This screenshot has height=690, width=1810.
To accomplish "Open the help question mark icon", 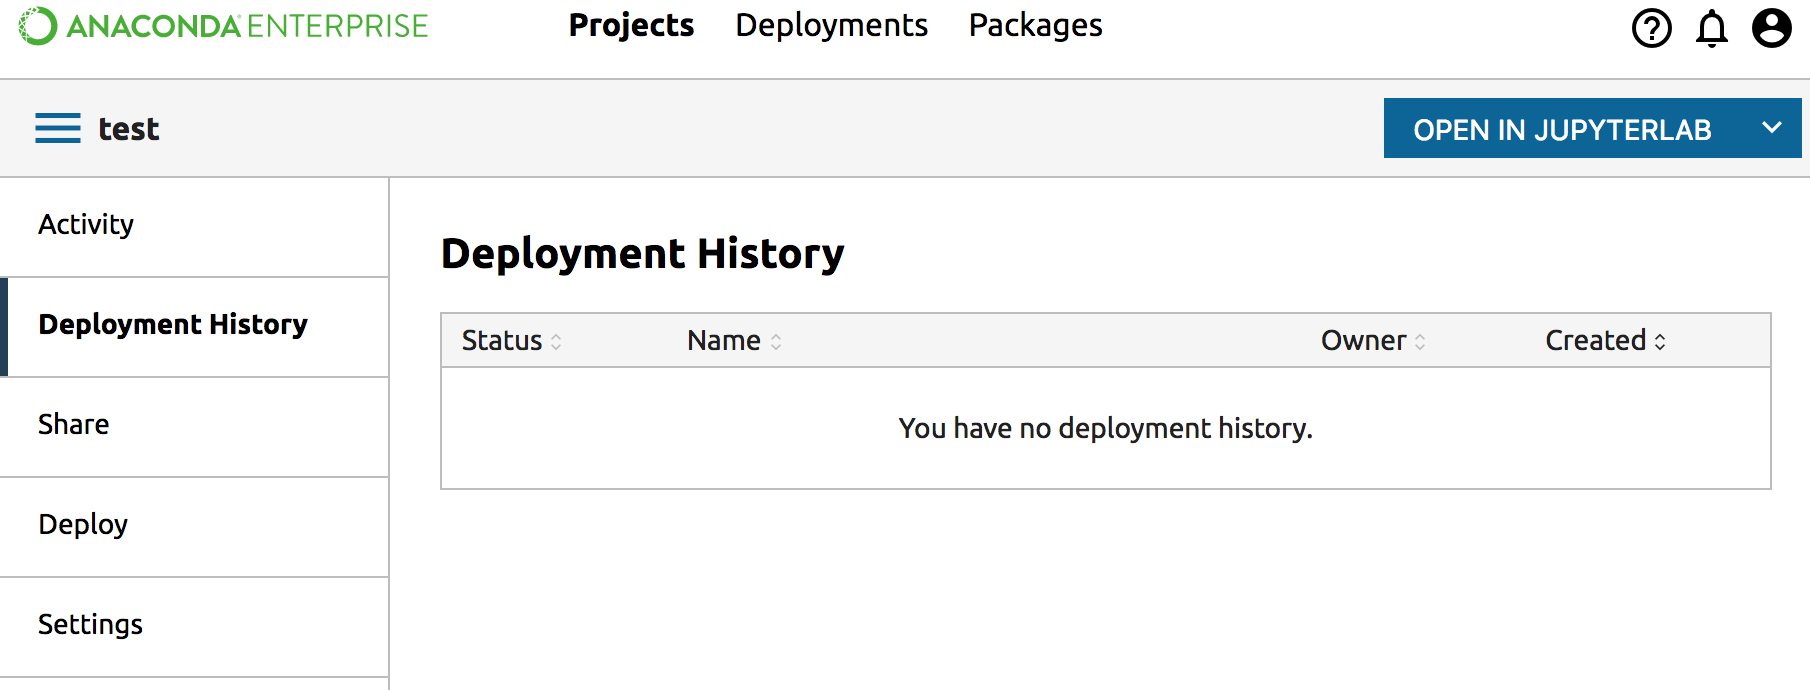I will tap(1651, 28).
